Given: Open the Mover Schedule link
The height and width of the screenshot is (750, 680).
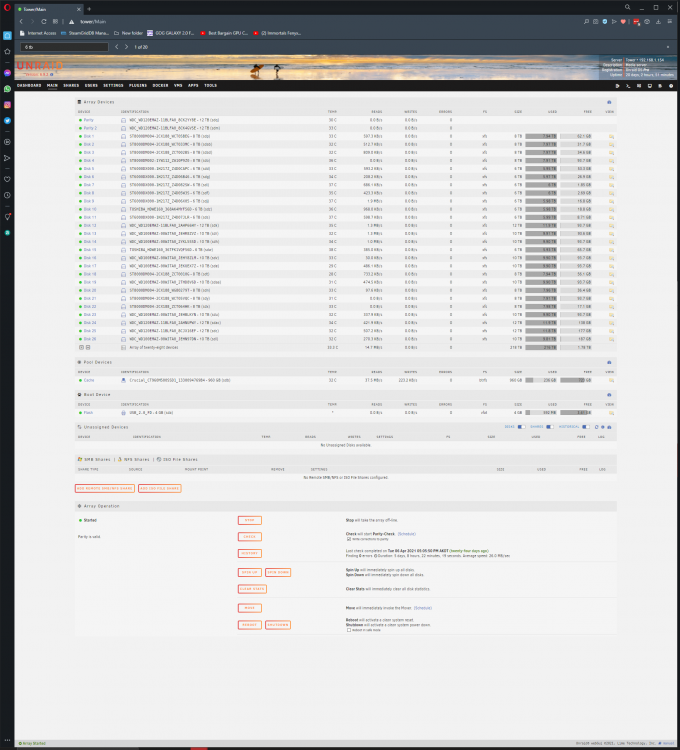Looking at the screenshot, I should coord(423,608).
